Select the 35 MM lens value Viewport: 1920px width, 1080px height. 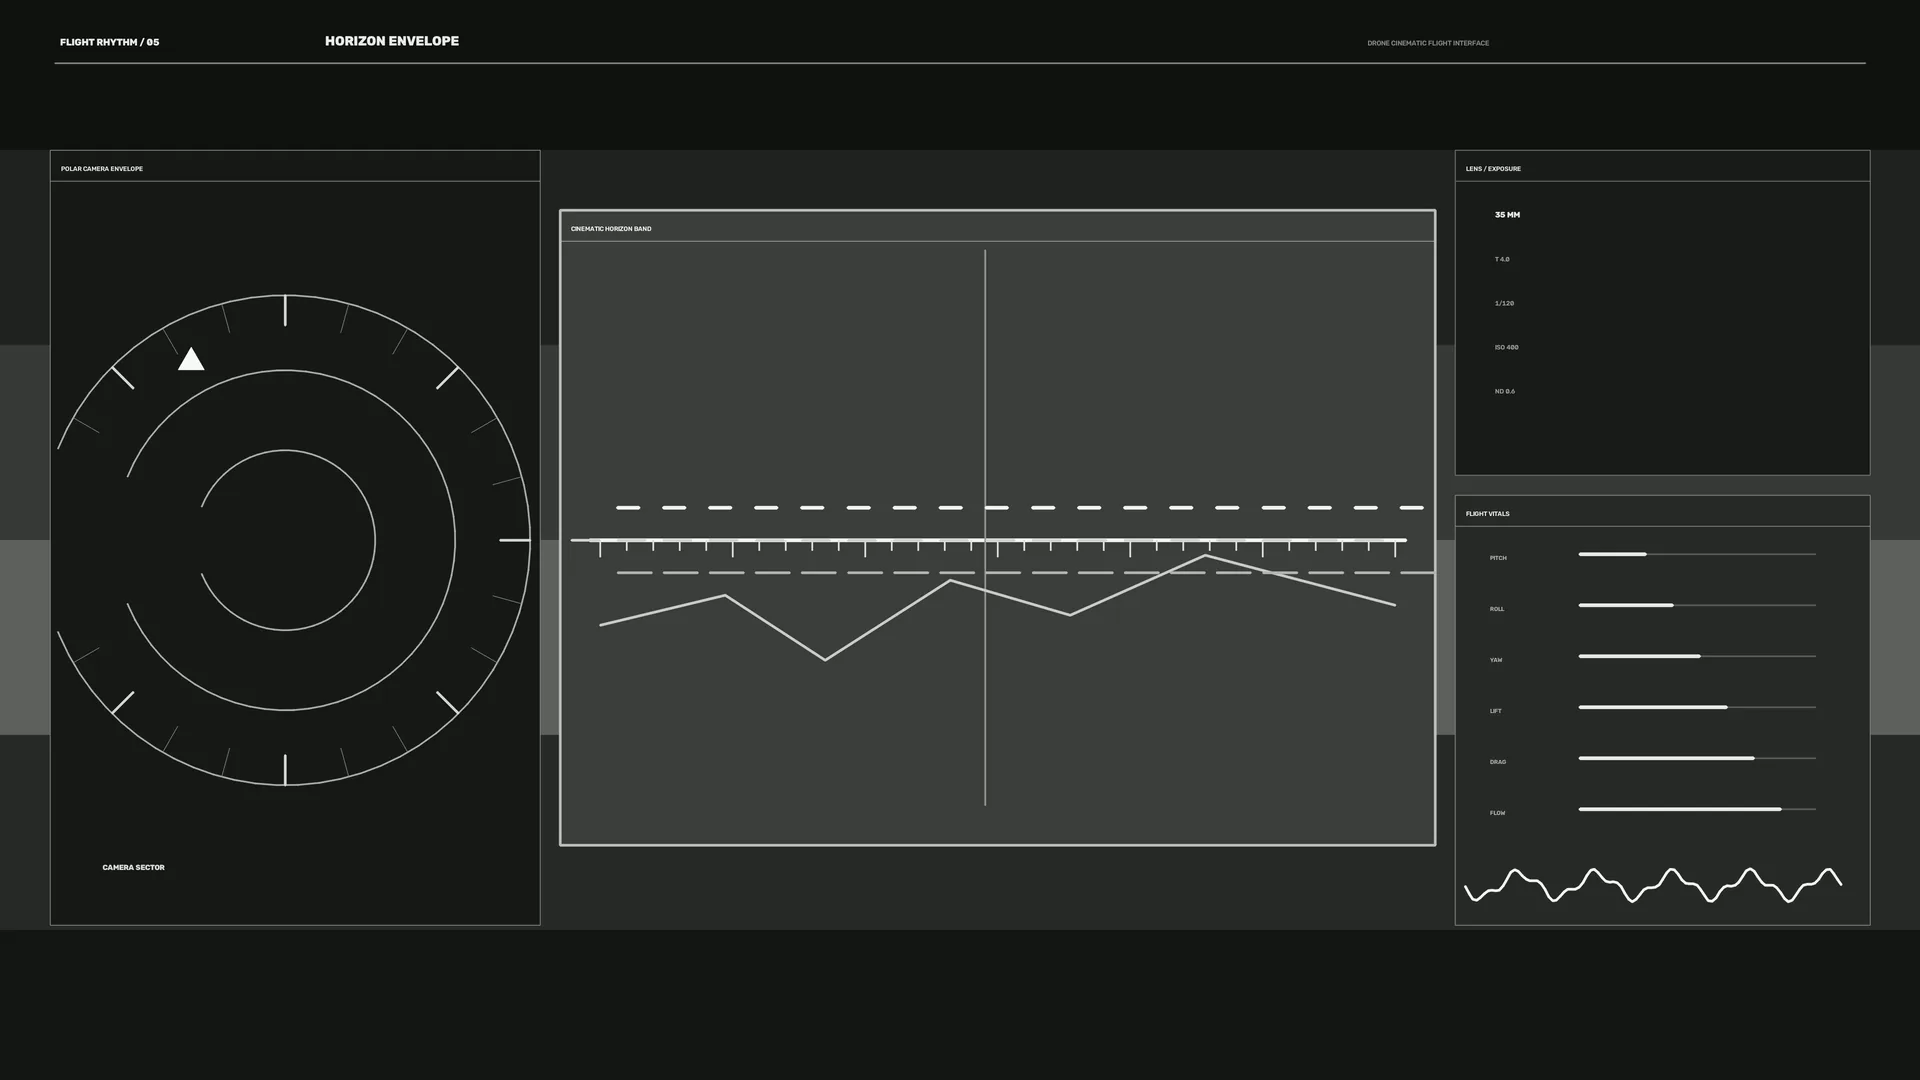point(1507,215)
